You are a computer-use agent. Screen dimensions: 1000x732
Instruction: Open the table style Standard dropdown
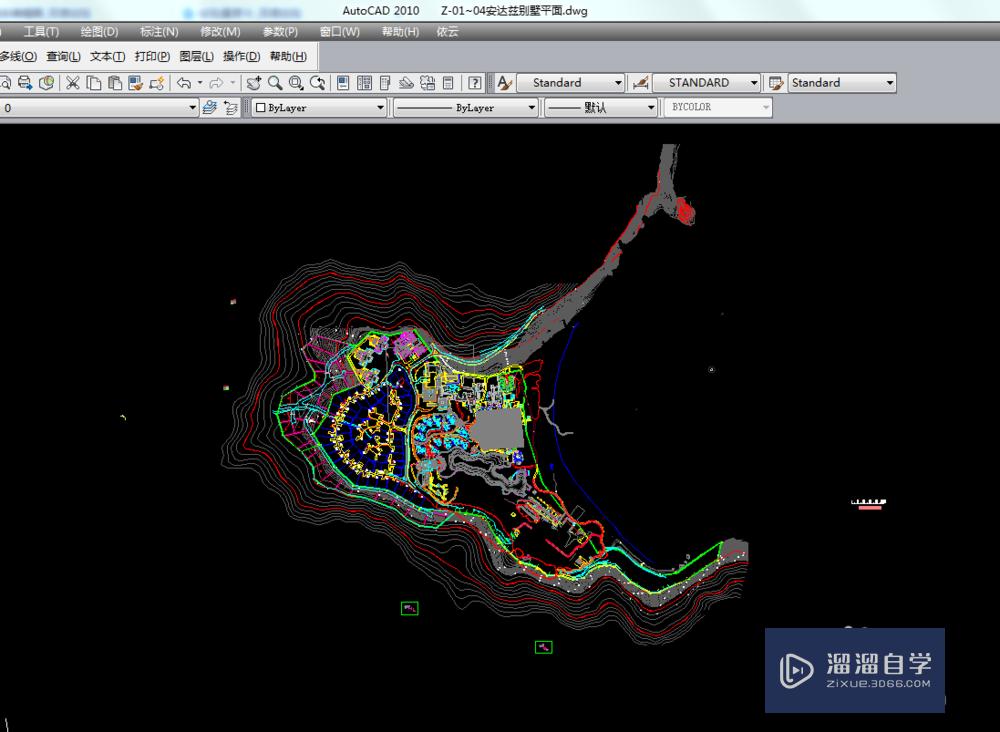(842, 83)
